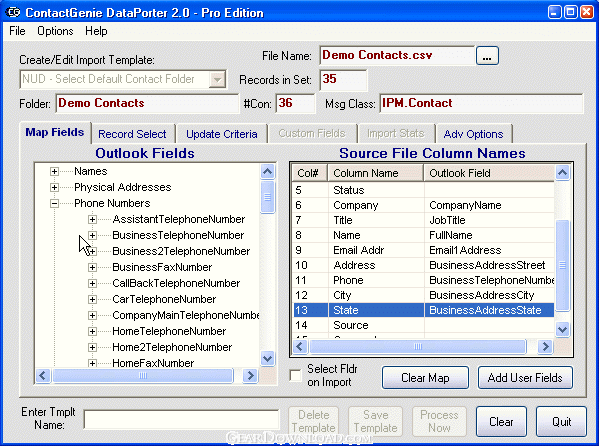Click the Col# column header
Viewport: 599px width, 446px height.
pyautogui.click(x=309, y=173)
